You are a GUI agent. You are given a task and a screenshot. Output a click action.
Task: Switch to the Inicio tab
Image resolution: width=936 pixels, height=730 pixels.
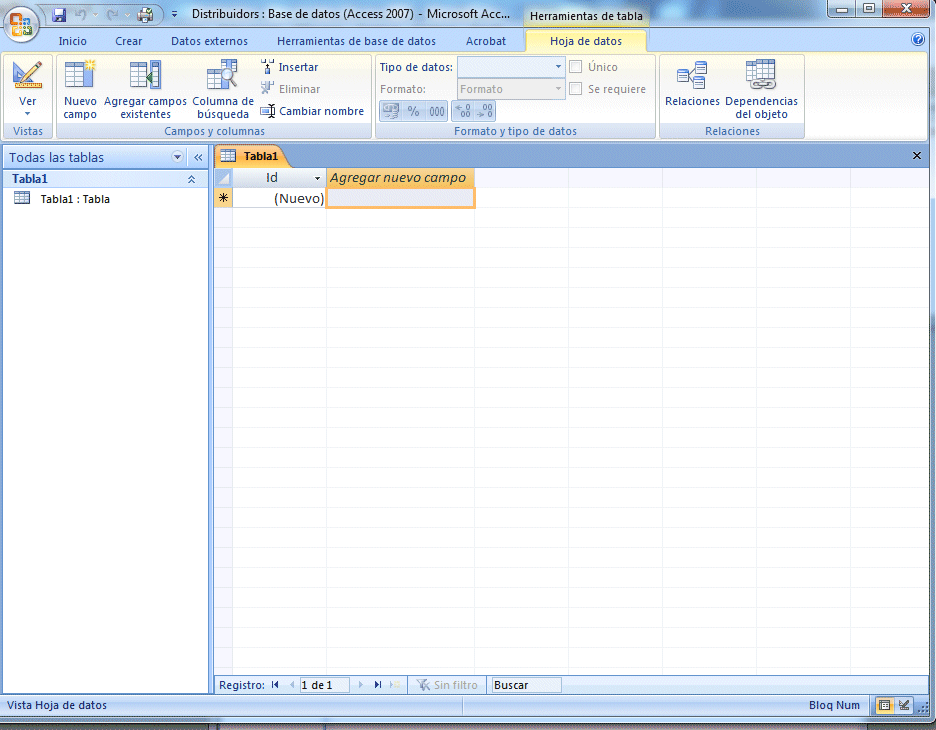[73, 41]
